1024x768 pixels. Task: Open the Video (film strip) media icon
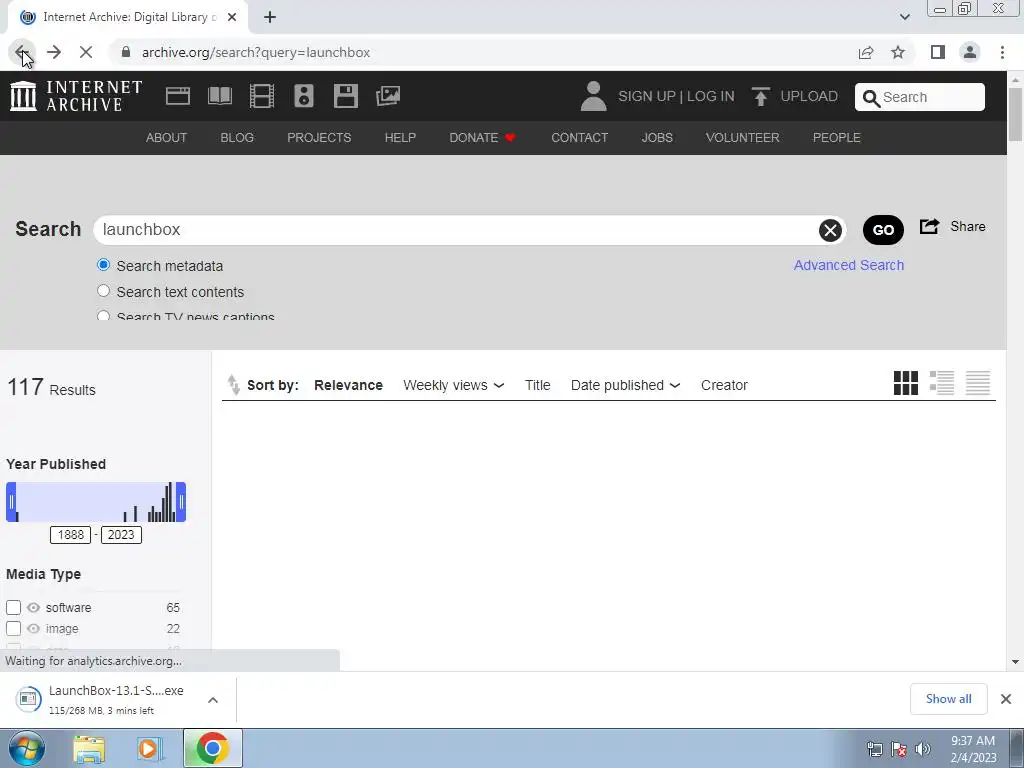[261, 96]
